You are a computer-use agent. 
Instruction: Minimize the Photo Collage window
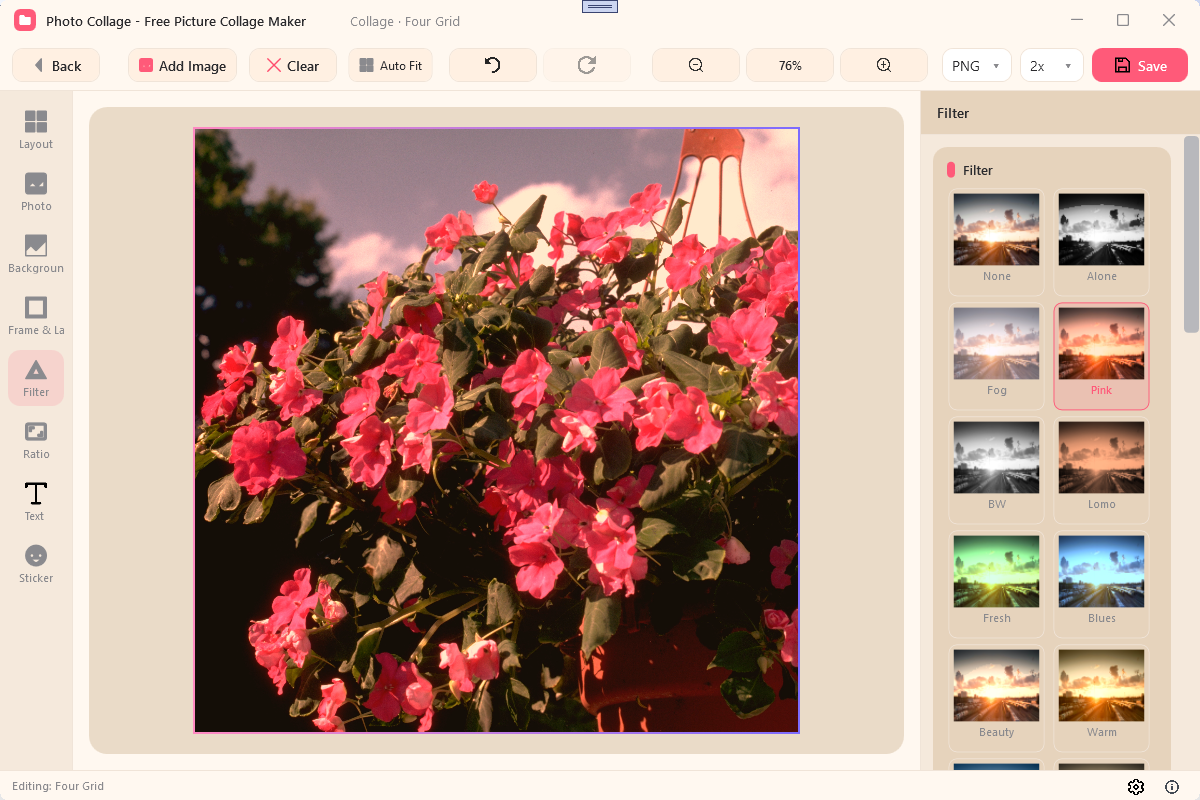[1077, 20]
